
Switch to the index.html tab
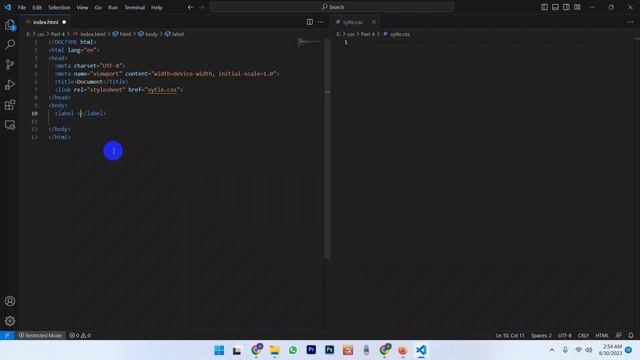pyautogui.click(x=45, y=22)
